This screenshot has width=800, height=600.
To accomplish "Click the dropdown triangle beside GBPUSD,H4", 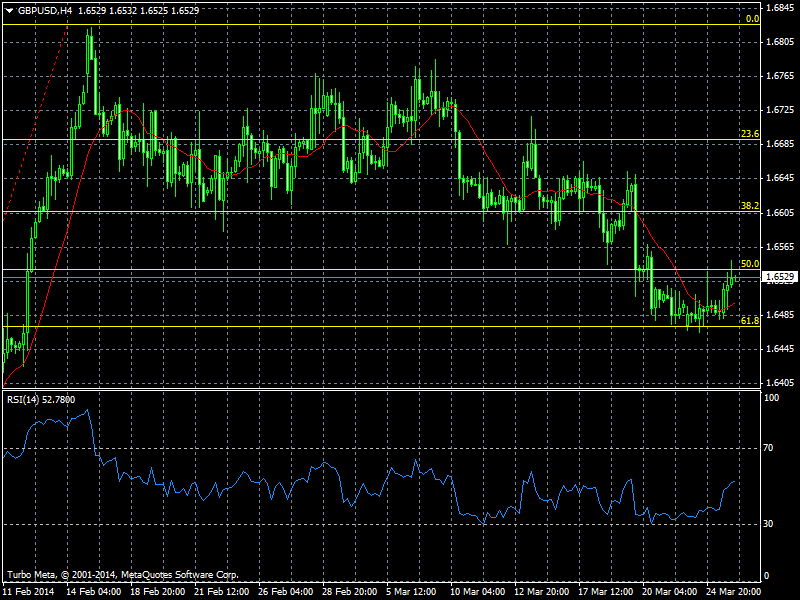I will pyautogui.click(x=9, y=10).
